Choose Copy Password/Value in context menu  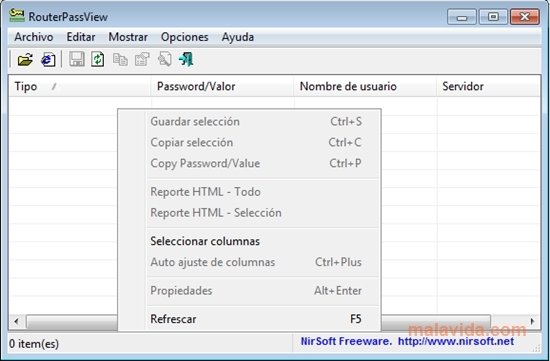250,163
